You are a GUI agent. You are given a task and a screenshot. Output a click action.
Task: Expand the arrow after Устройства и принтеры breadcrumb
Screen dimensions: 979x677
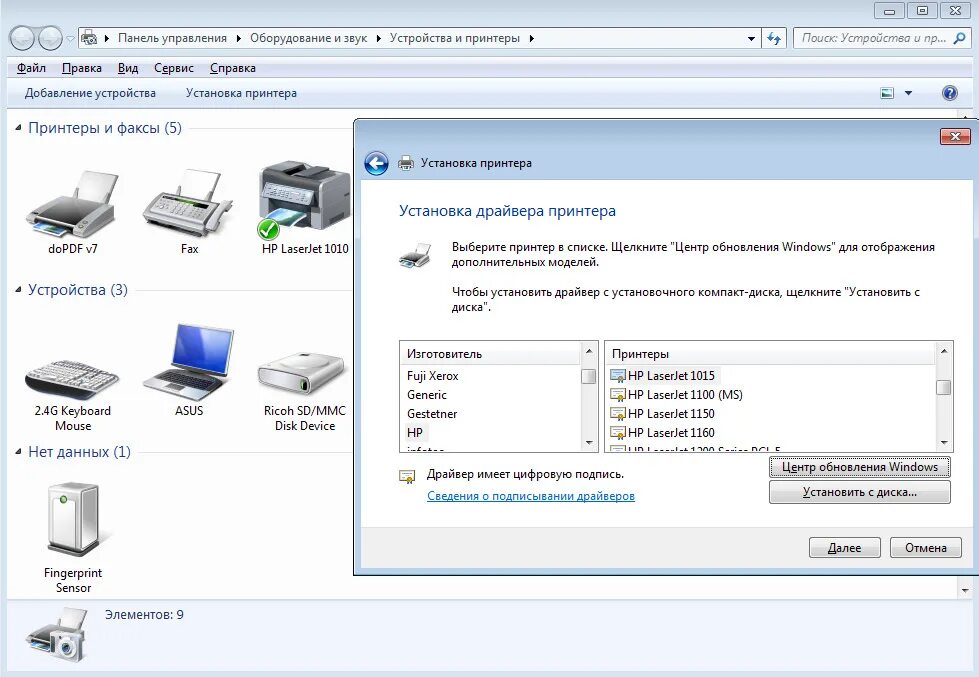tap(531, 38)
